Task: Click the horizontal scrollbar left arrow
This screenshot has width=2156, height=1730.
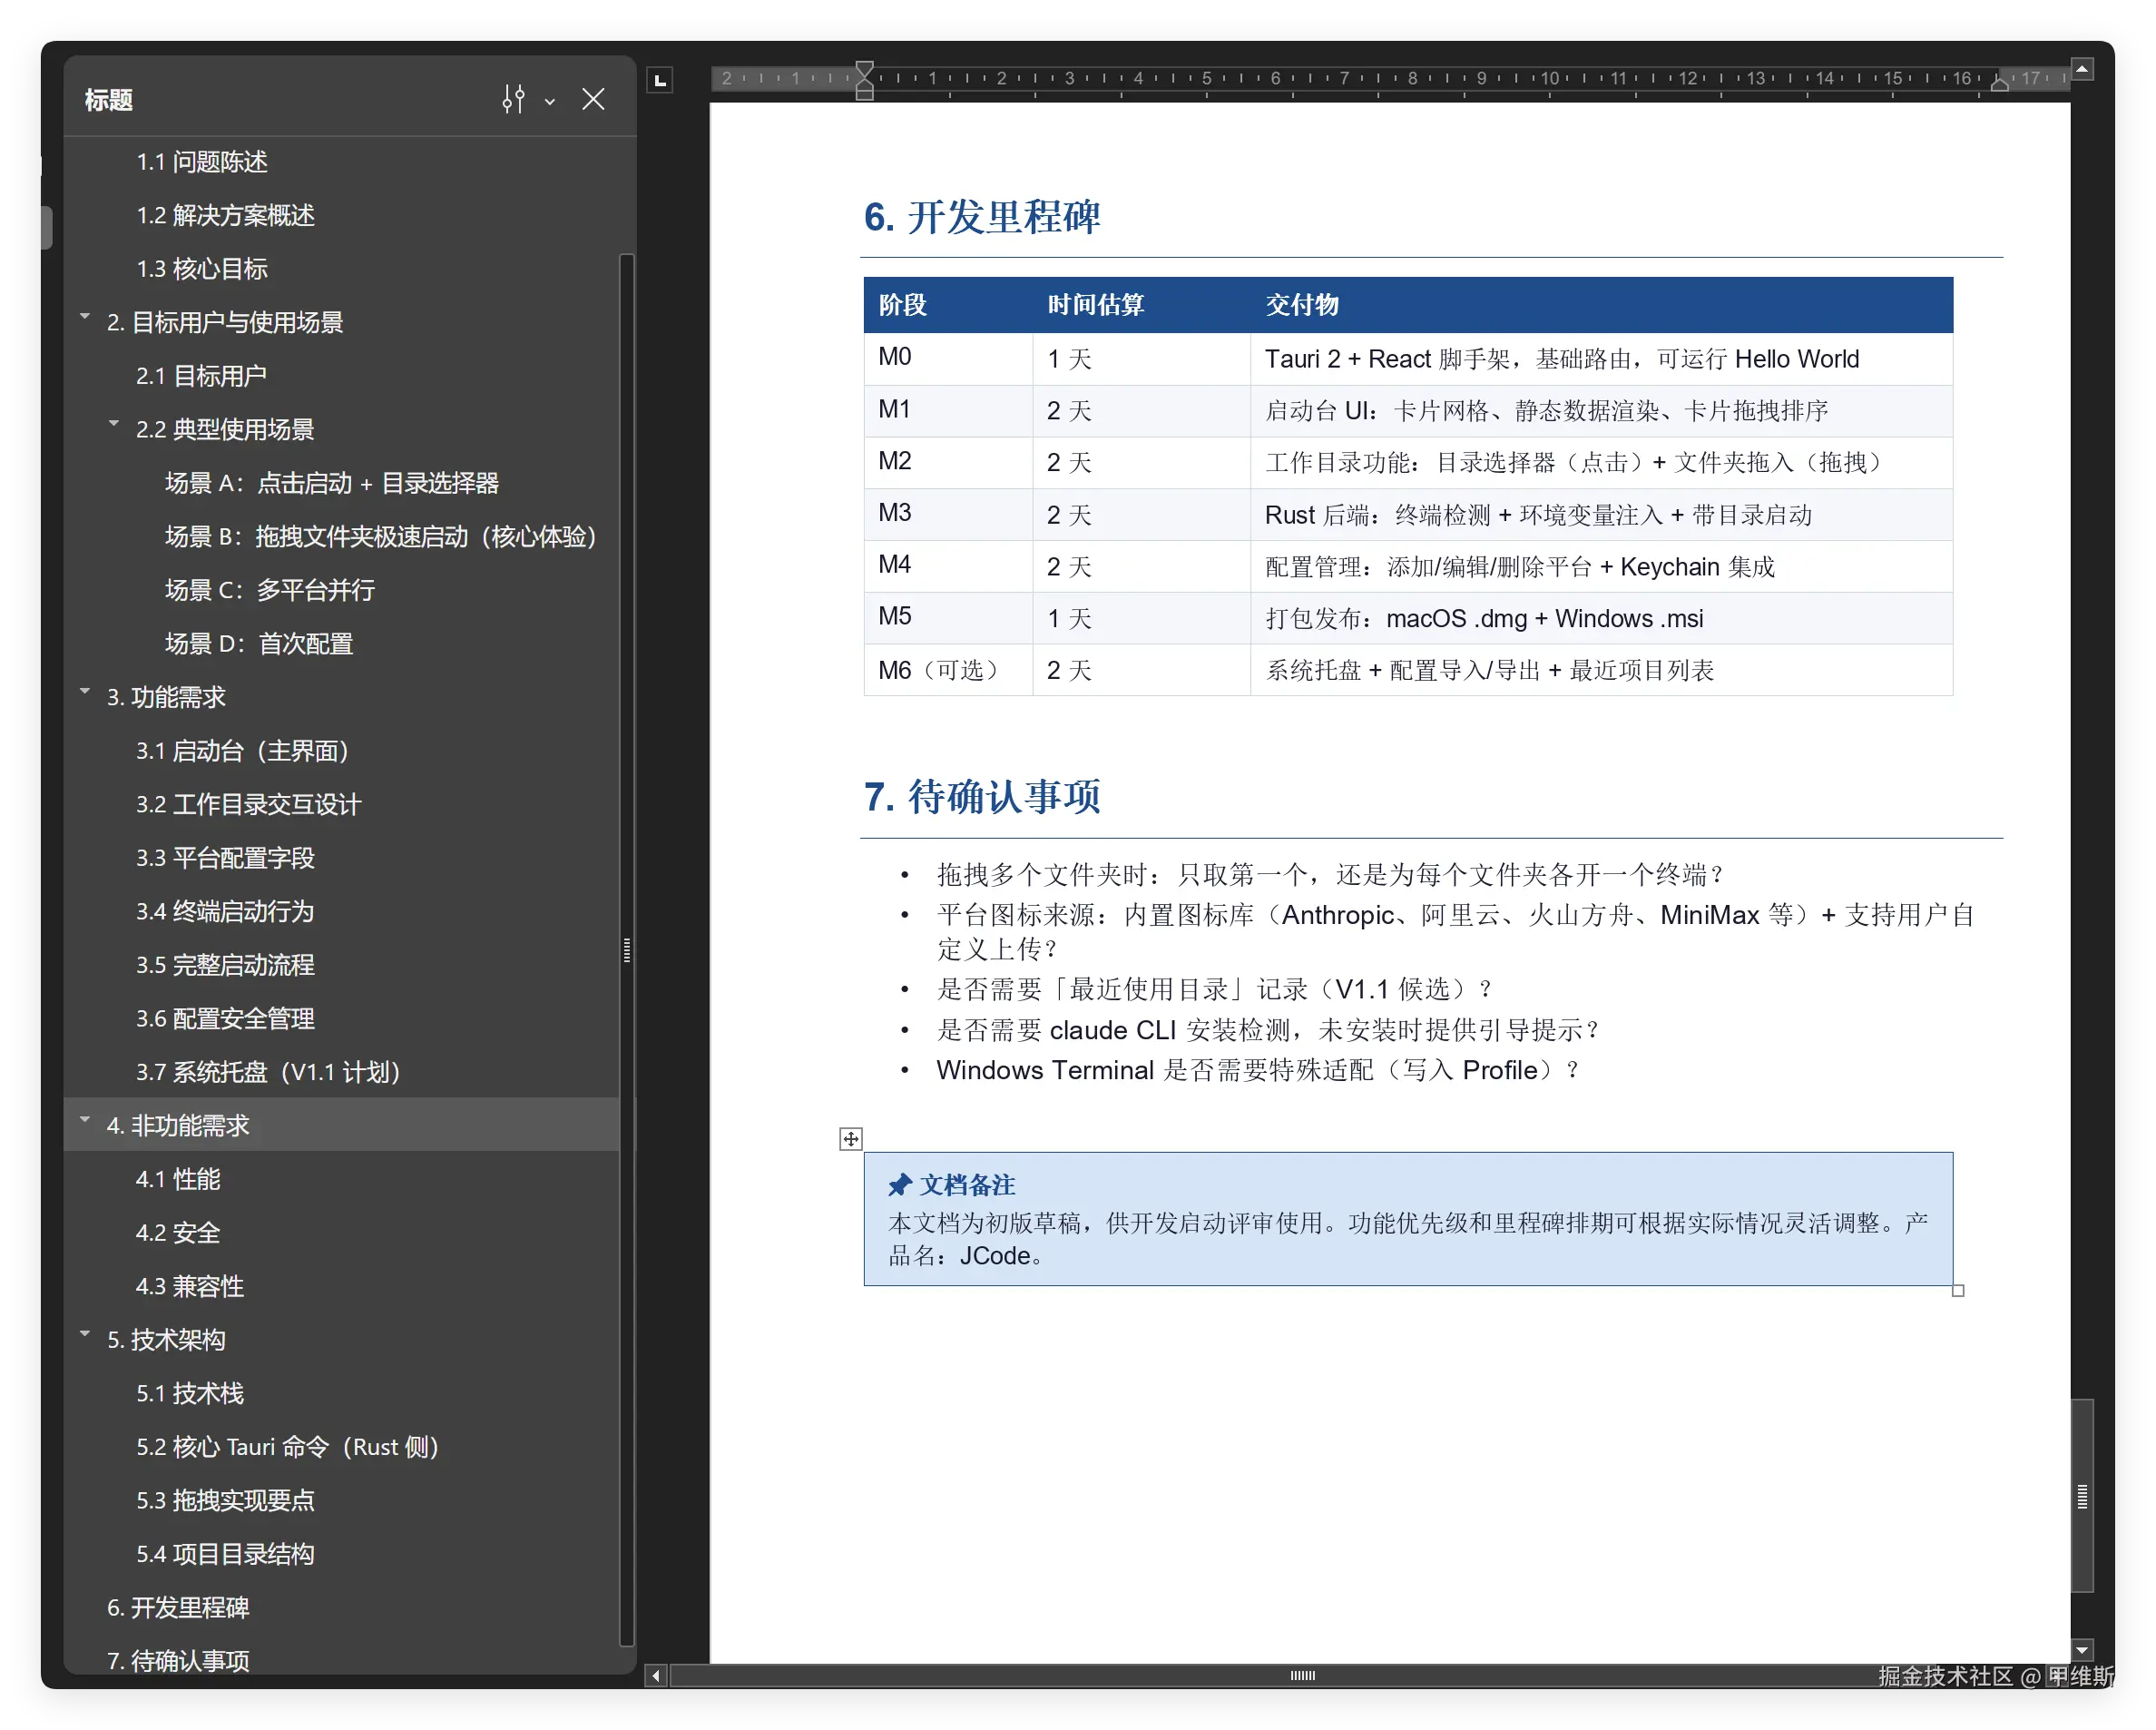Action: pyautogui.click(x=656, y=1676)
